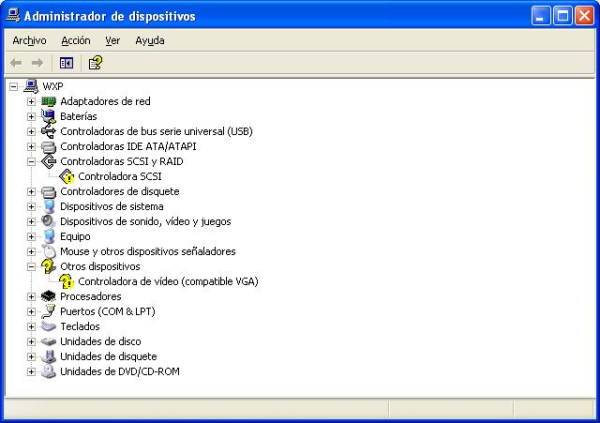Select the Baterías label

78,116
